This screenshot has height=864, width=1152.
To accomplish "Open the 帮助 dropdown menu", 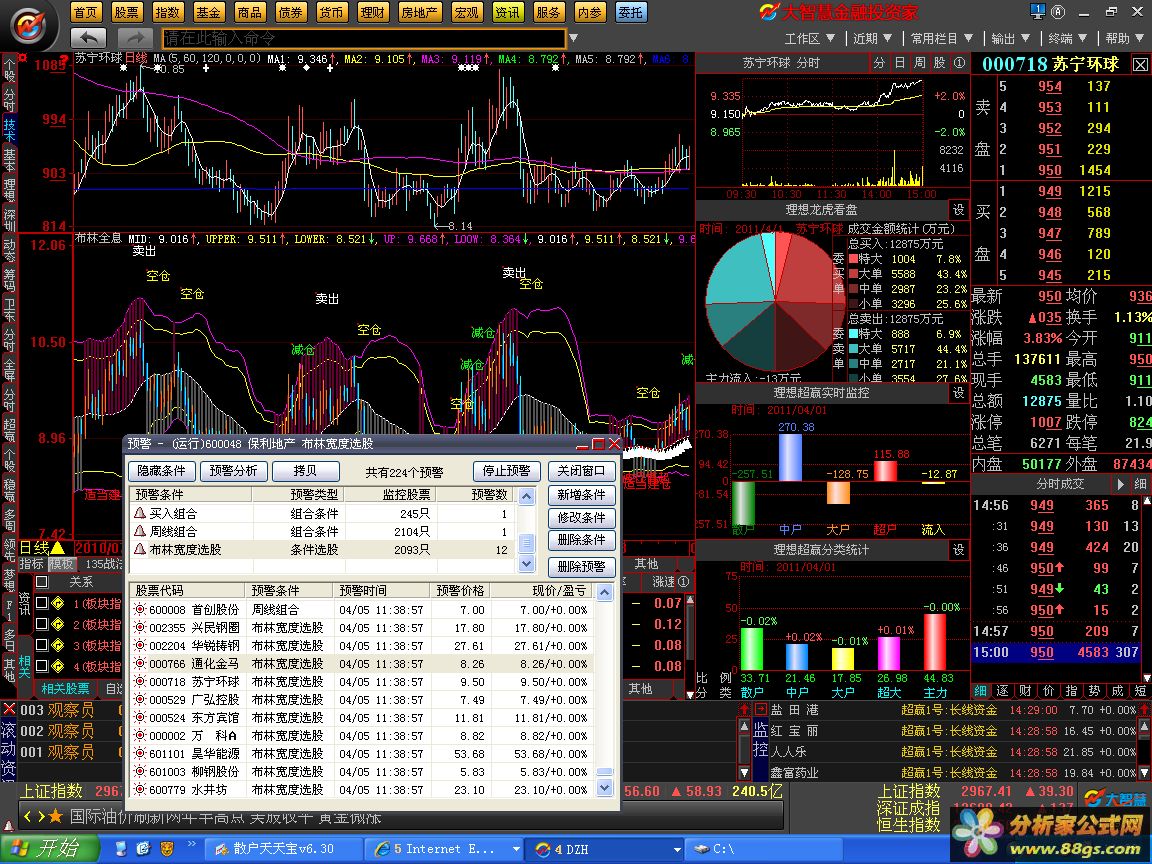I will pos(1124,38).
